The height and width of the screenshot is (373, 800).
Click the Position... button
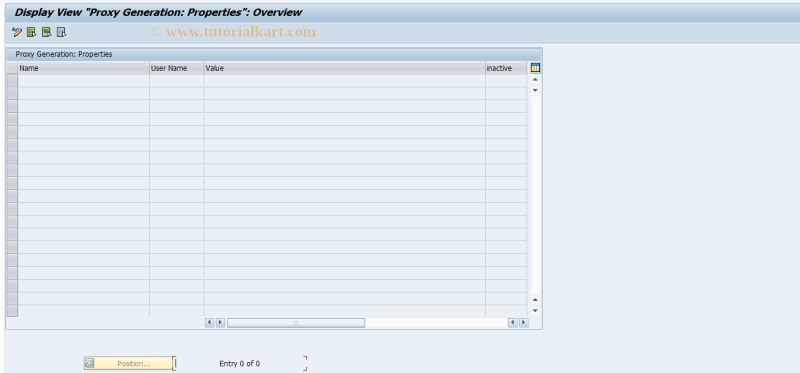click(129, 363)
